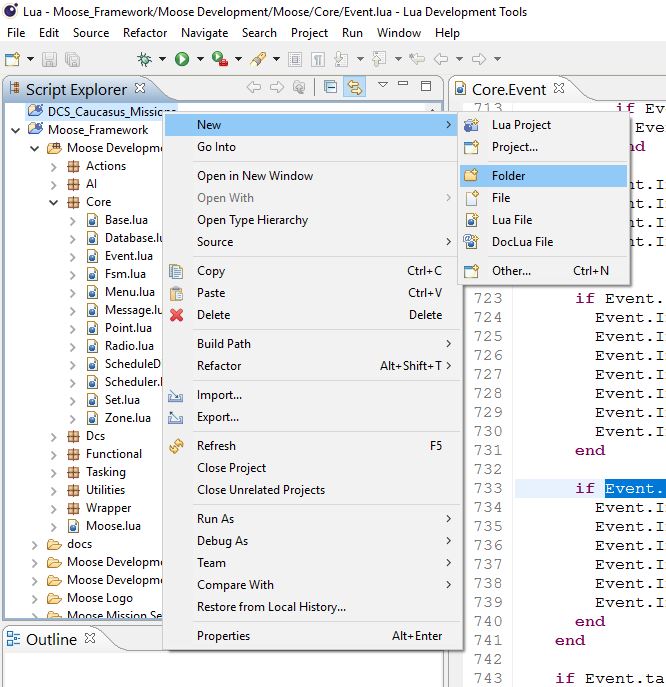Click the New wizard toolbar icon
Image resolution: width=666 pixels, height=687 pixels.
(x=12, y=60)
